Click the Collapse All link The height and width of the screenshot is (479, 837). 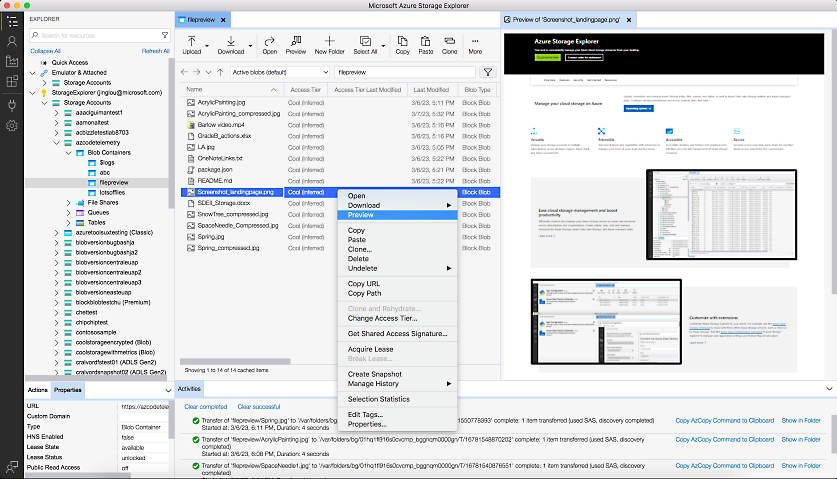point(45,50)
